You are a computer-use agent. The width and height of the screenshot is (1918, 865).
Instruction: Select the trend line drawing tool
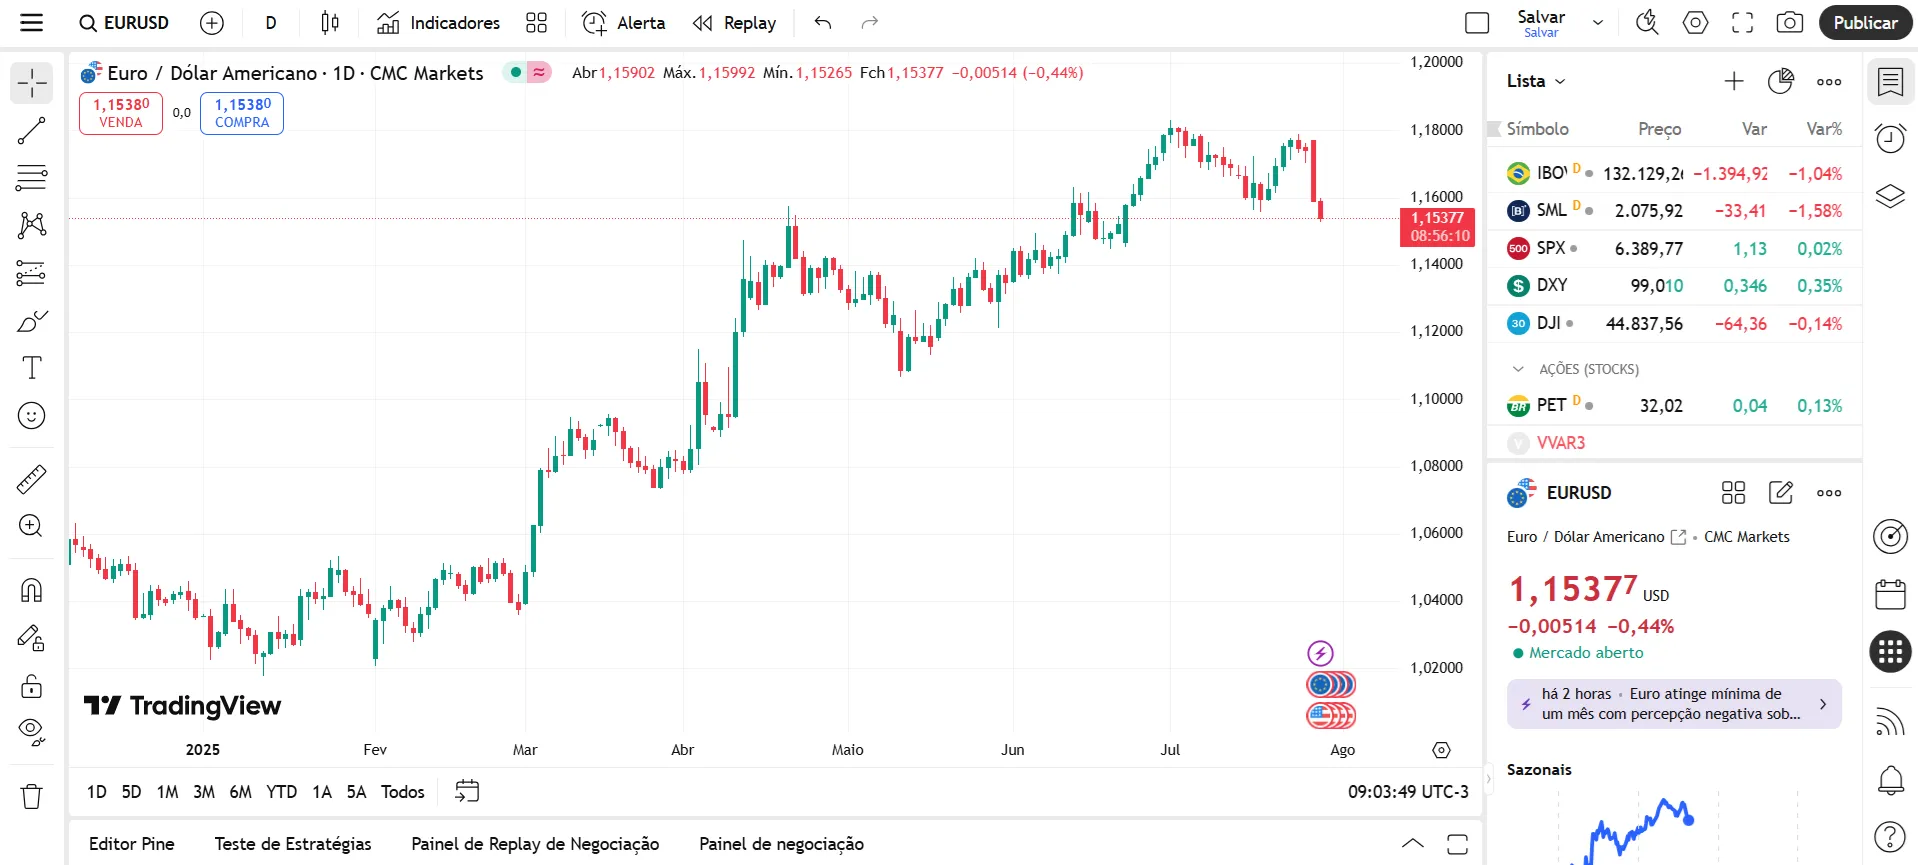pyautogui.click(x=32, y=131)
